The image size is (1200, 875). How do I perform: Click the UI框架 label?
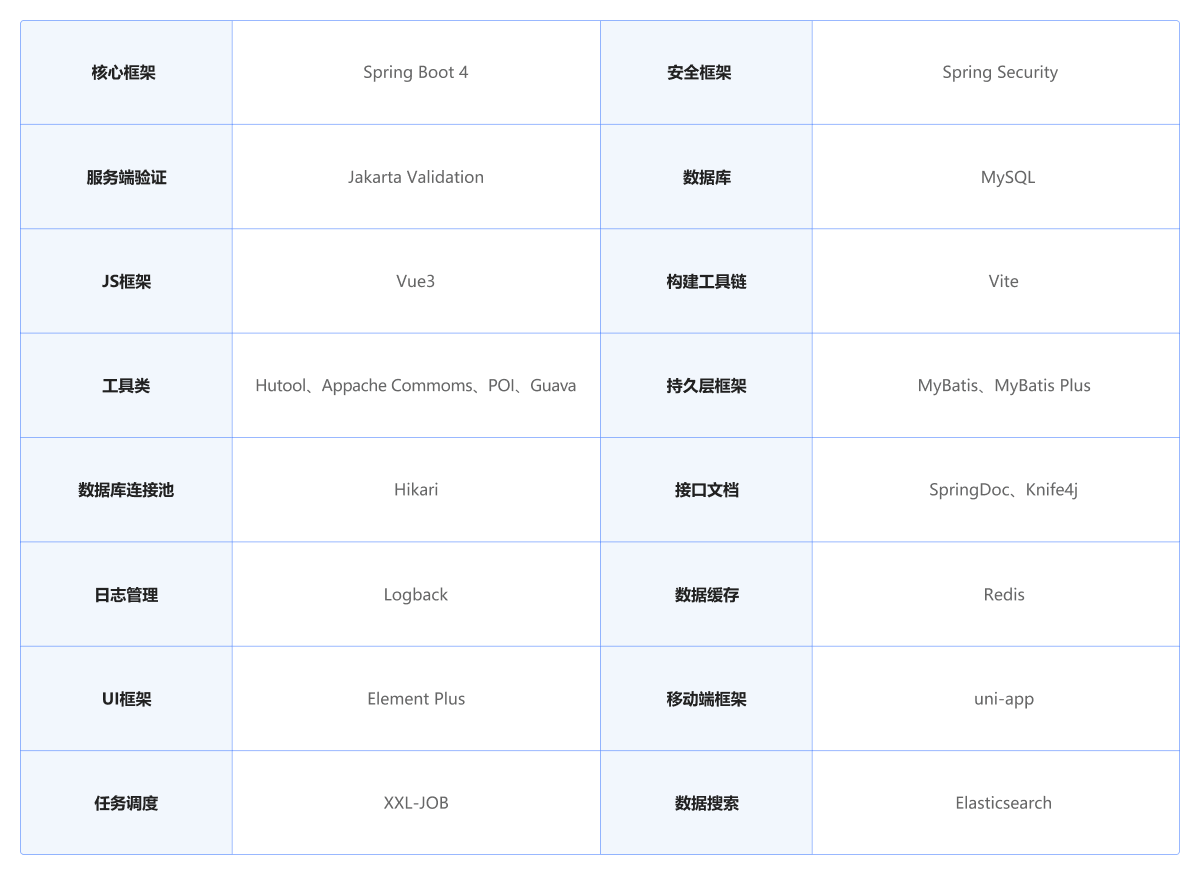(x=126, y=698)
